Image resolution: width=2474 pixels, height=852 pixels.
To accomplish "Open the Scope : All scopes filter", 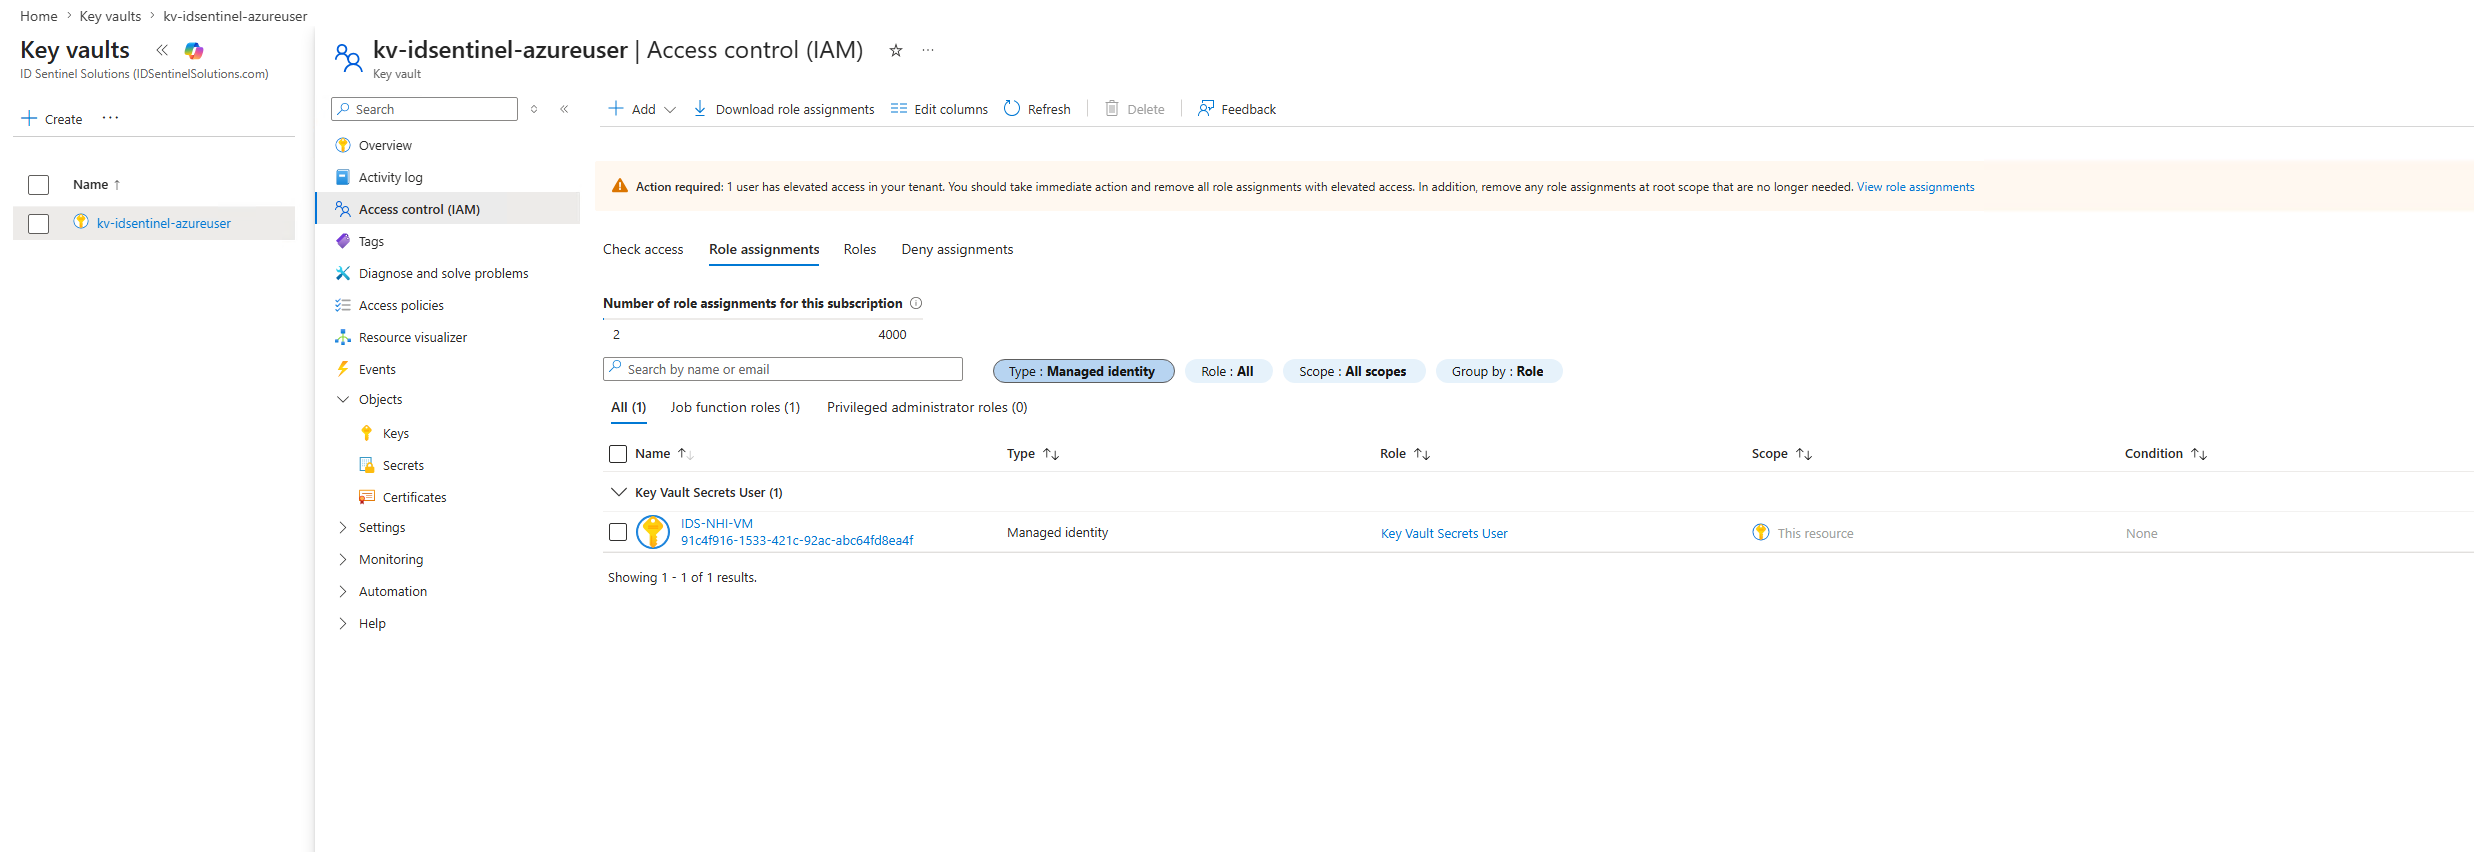I will point(1353,371).
